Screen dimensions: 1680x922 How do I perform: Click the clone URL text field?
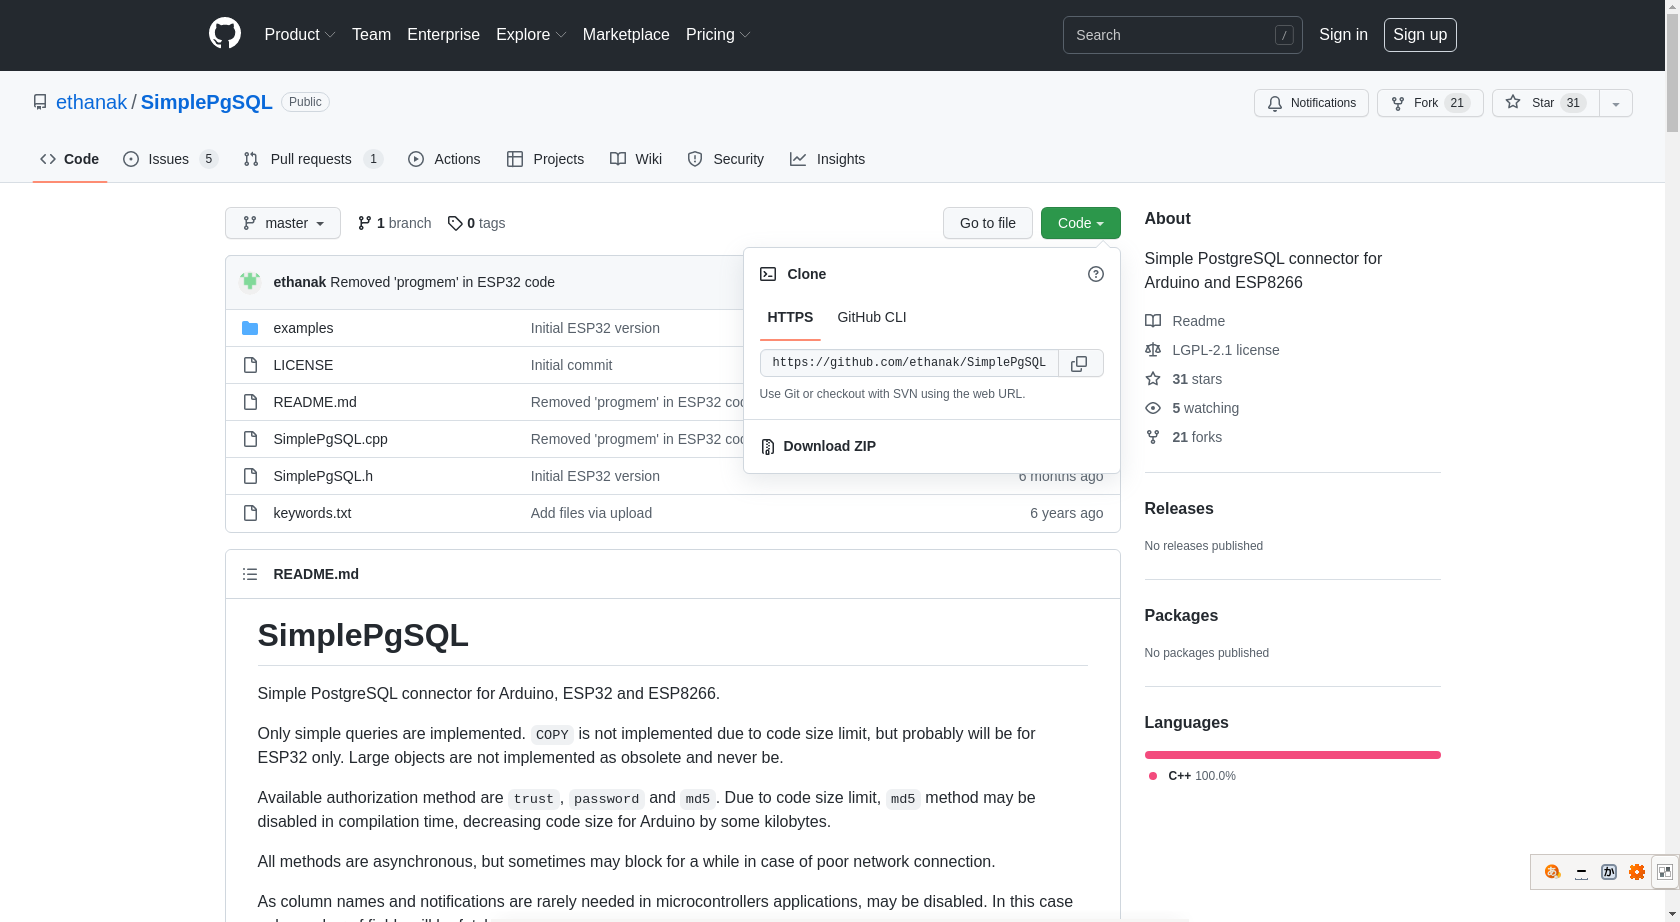click(x=909, y=363)
